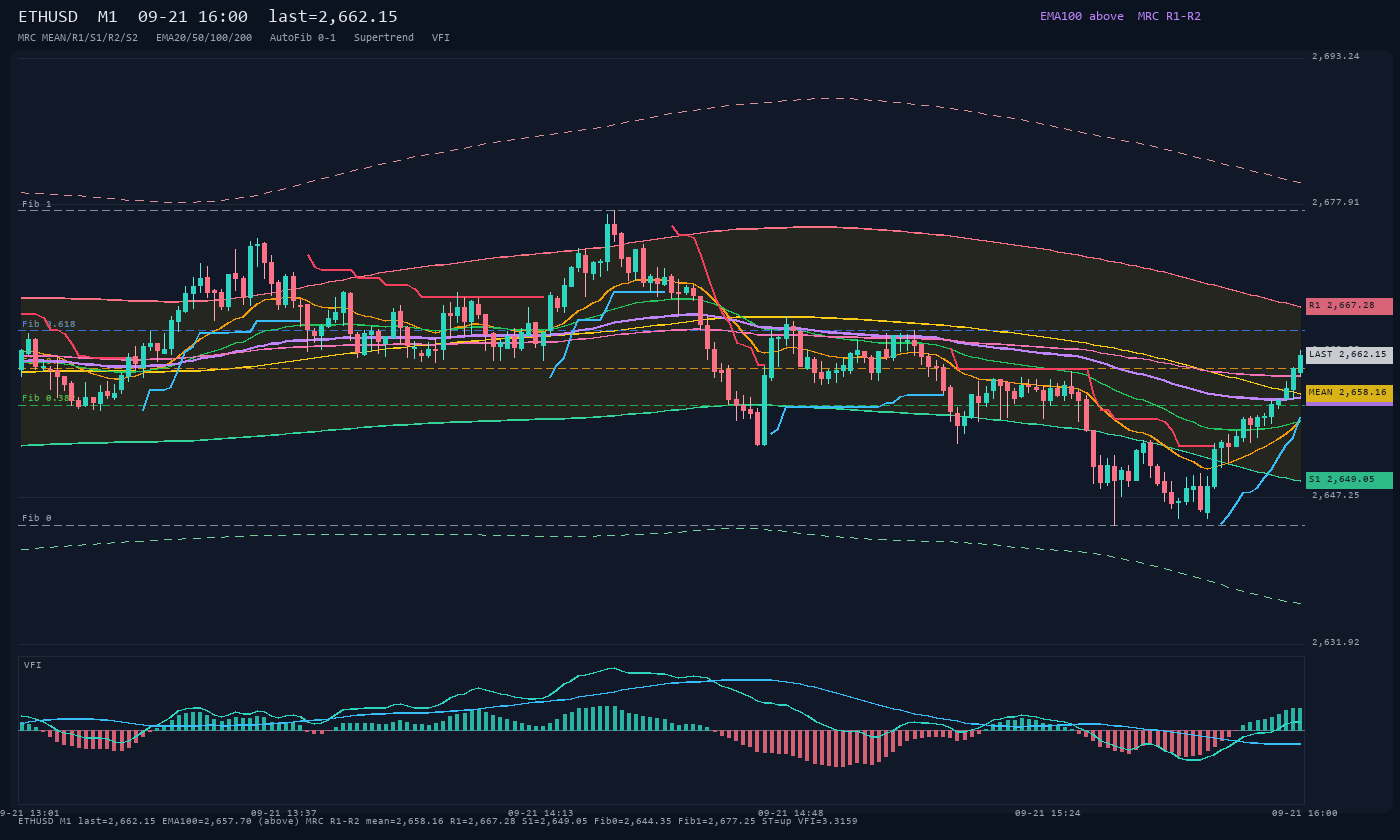Viewport: 1400px width, 840px height.
Task: Click the Fib 0 level label
Action: click(x=37, y=518)
